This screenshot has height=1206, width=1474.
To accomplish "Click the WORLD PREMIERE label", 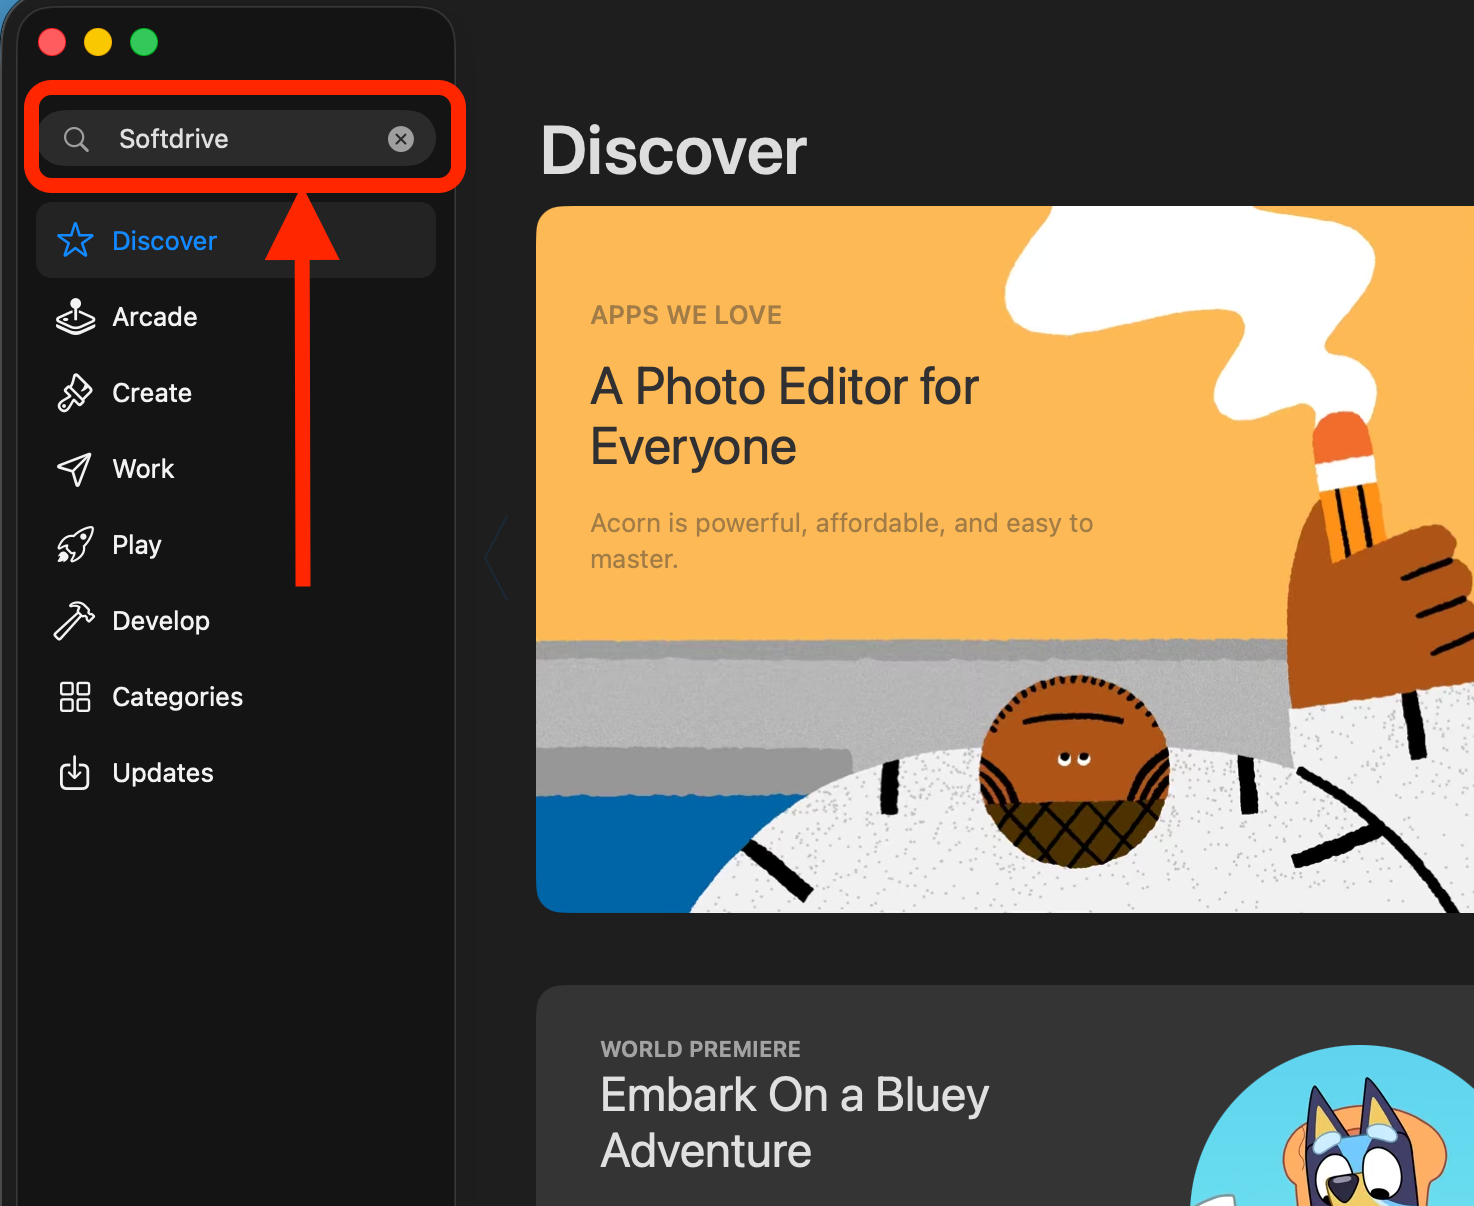I will [700, 1049].
